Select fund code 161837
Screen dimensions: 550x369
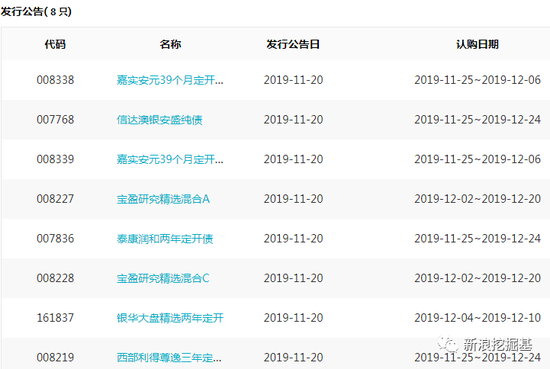(x=55, y=318)
